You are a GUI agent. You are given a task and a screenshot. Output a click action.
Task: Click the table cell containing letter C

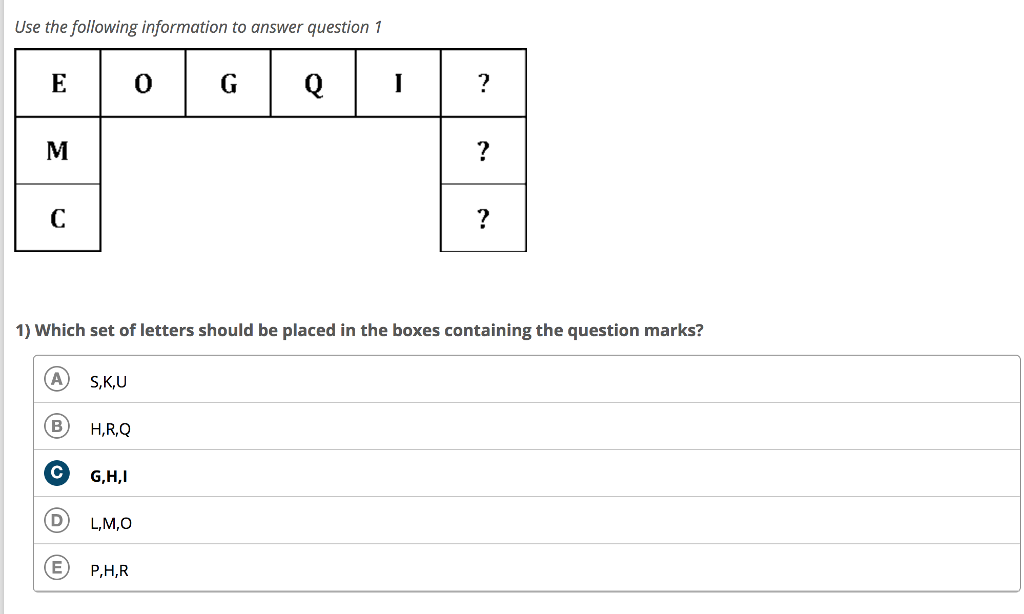click(x=57, y=217)
